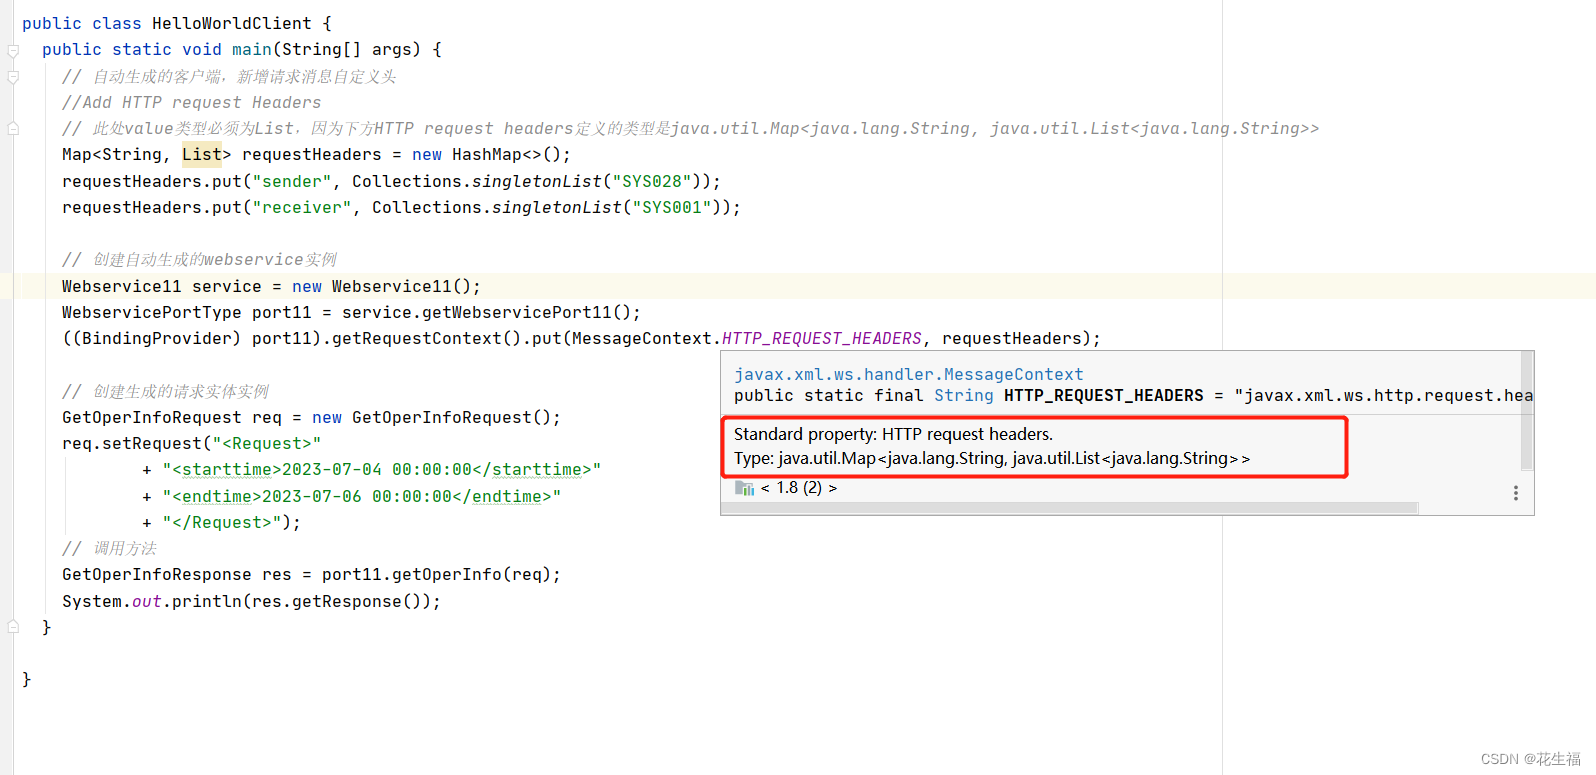The height and width of the screenshot is (775, 1596).
Task: Click WebservicePortType type name
Action: tap(152, 312)
